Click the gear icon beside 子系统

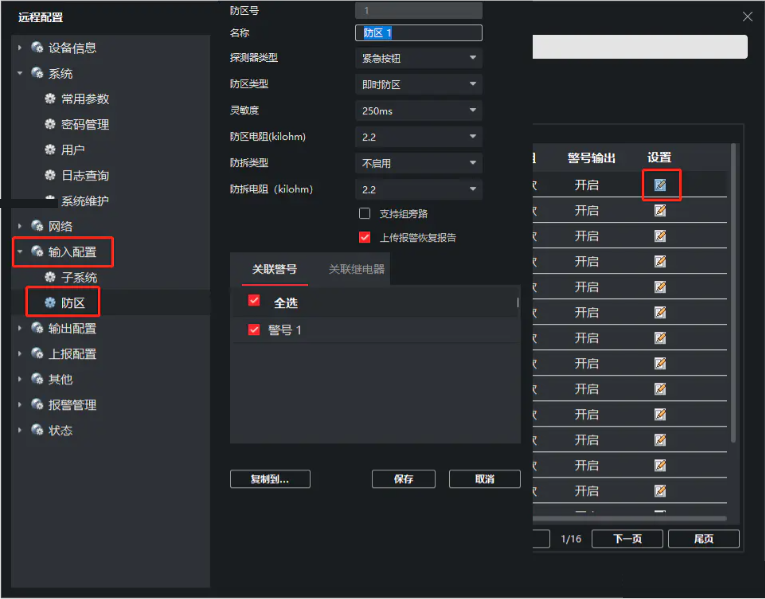(x=50, y=277)
